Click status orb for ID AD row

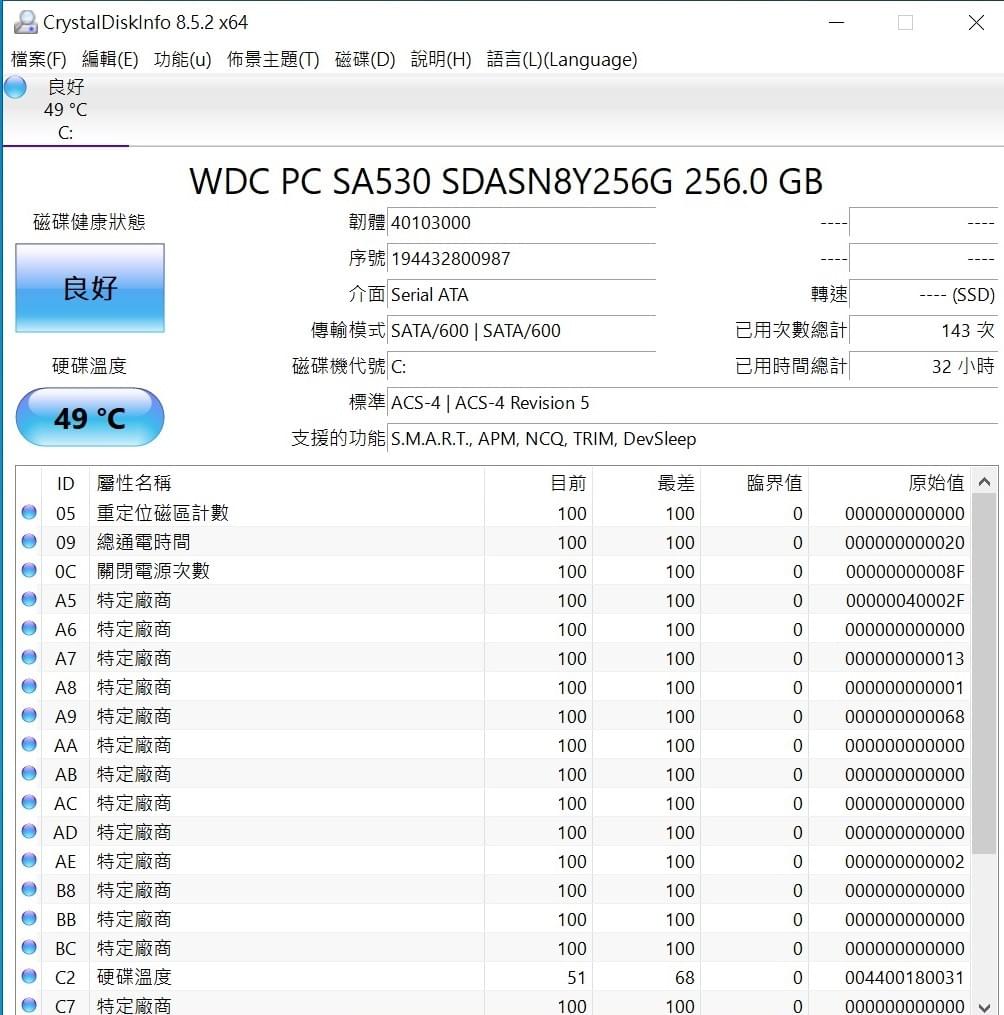point(29,831)
